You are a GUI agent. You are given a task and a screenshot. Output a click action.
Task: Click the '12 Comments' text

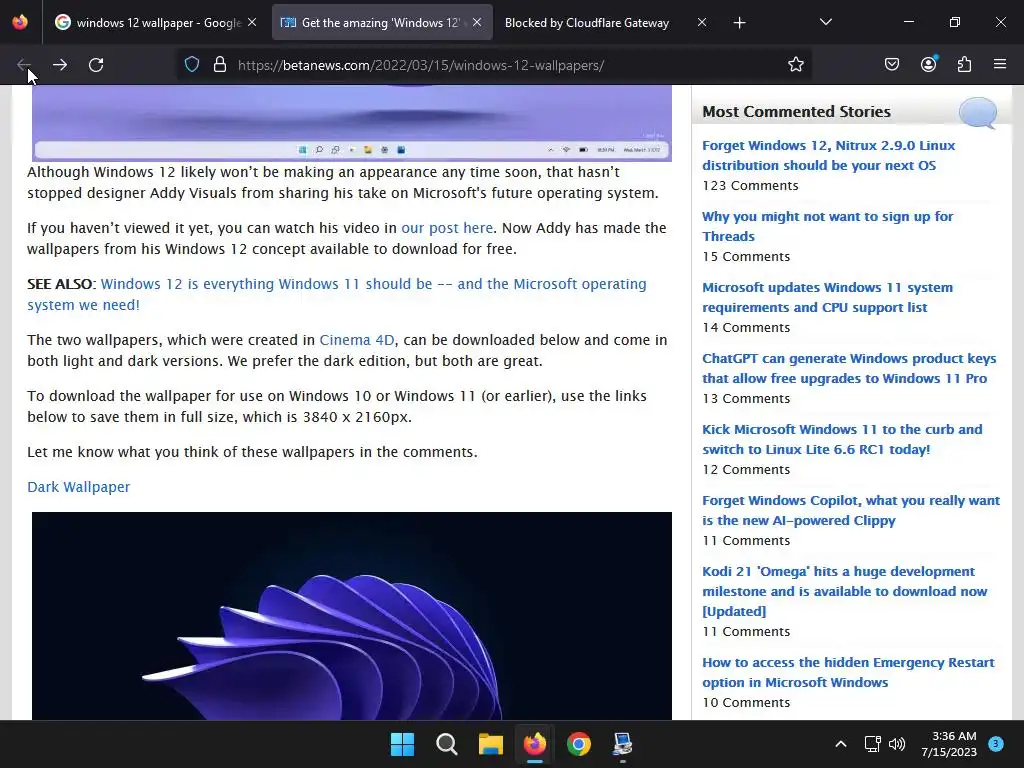tap(746, 470)
